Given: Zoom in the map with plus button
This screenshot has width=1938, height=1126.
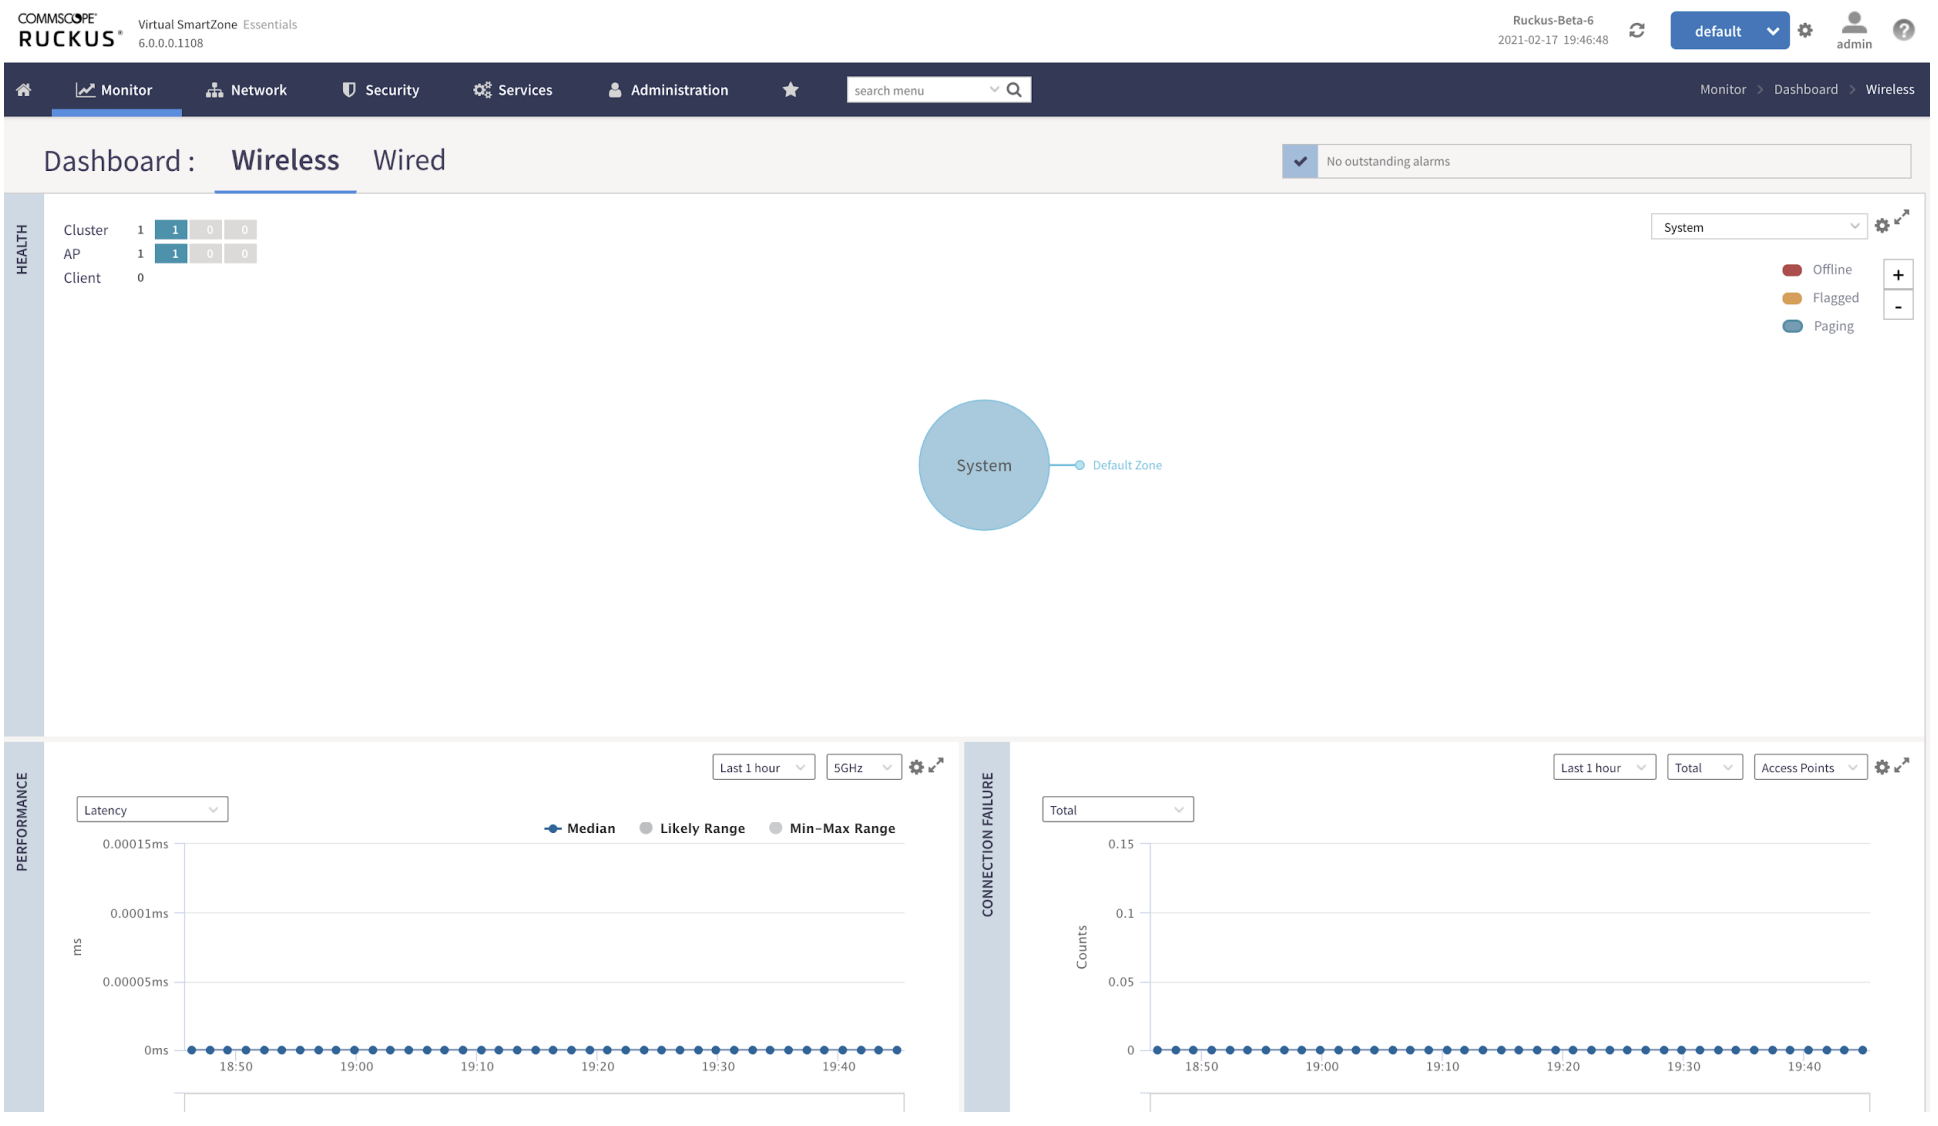Looking at the screenshot, I should coord(1898,275).
